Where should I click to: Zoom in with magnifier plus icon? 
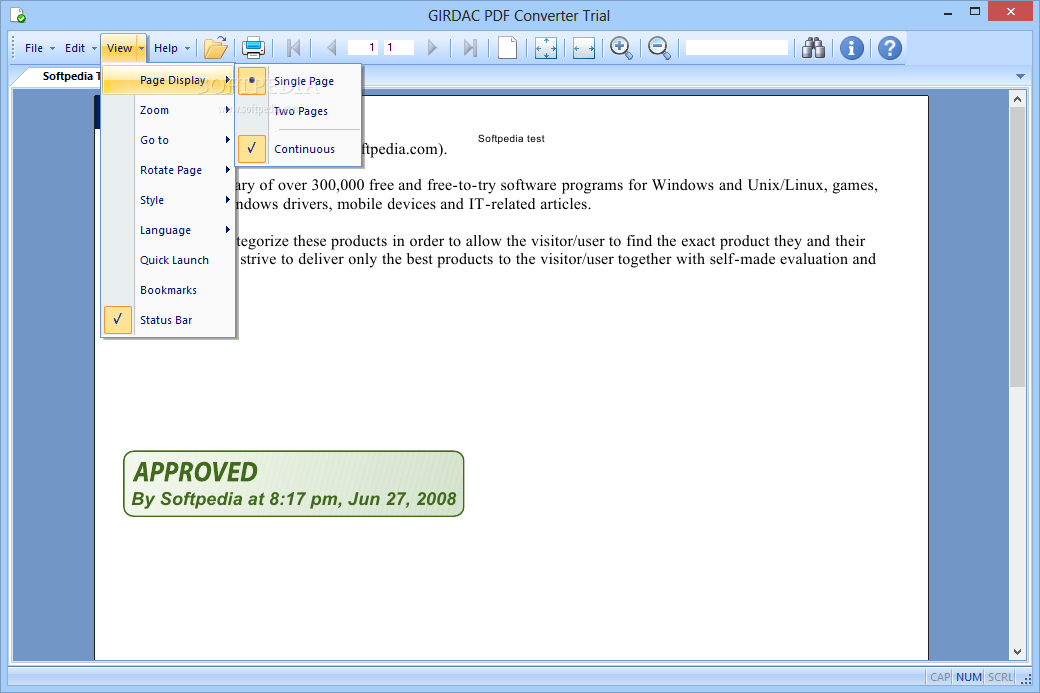pyautogui.click(x=621, y=48)
